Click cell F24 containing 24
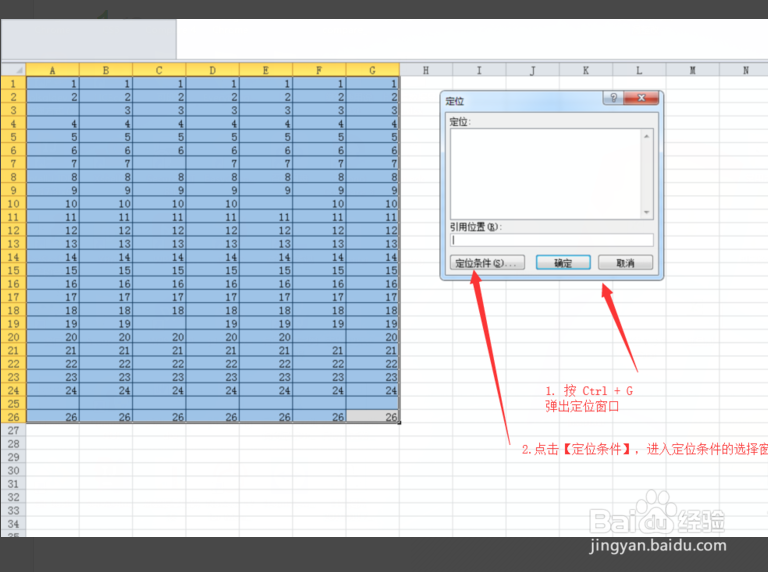 pos(319,390)
